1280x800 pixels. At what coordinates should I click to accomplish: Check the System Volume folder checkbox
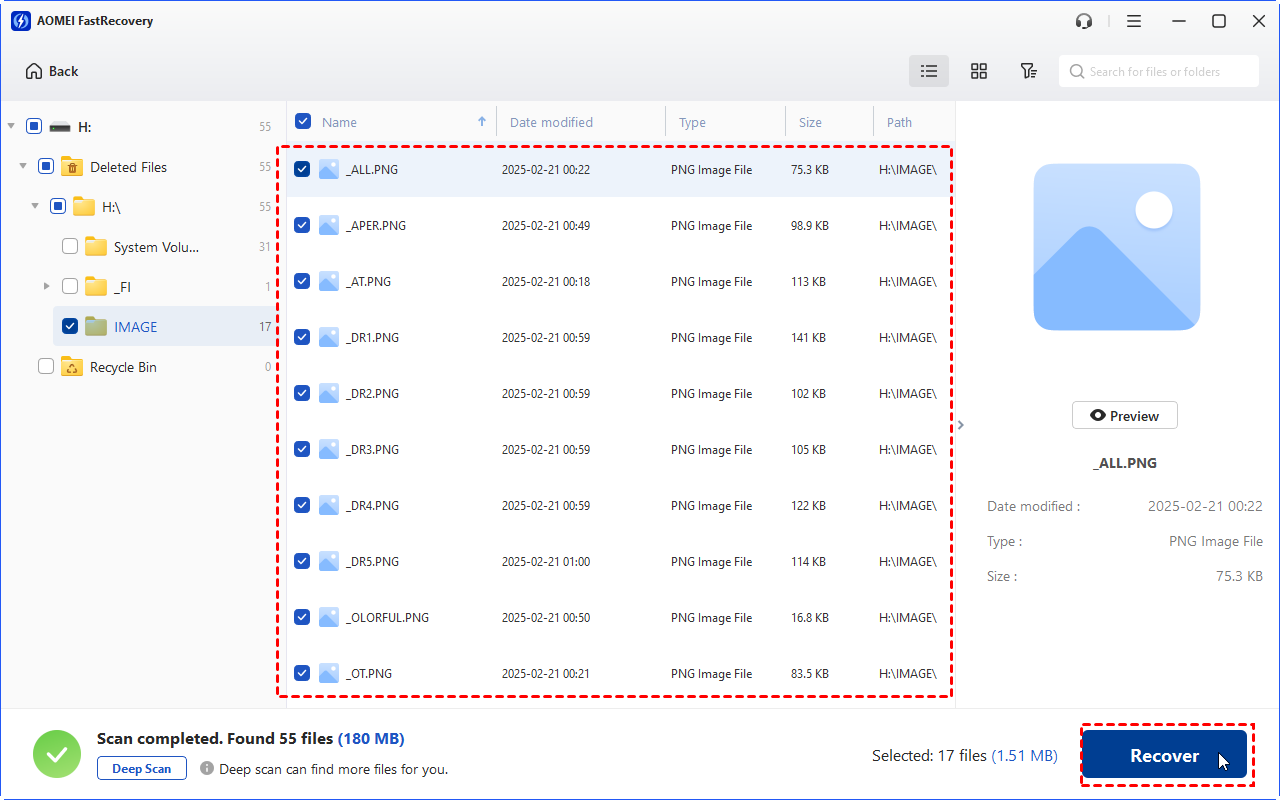pyautogui.click(x=70, y=246)
